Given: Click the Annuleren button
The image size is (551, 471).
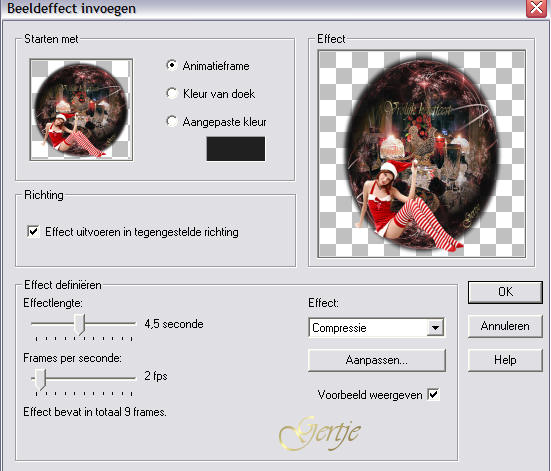Looking at the screenshot, I should click(x=505, y=326).
